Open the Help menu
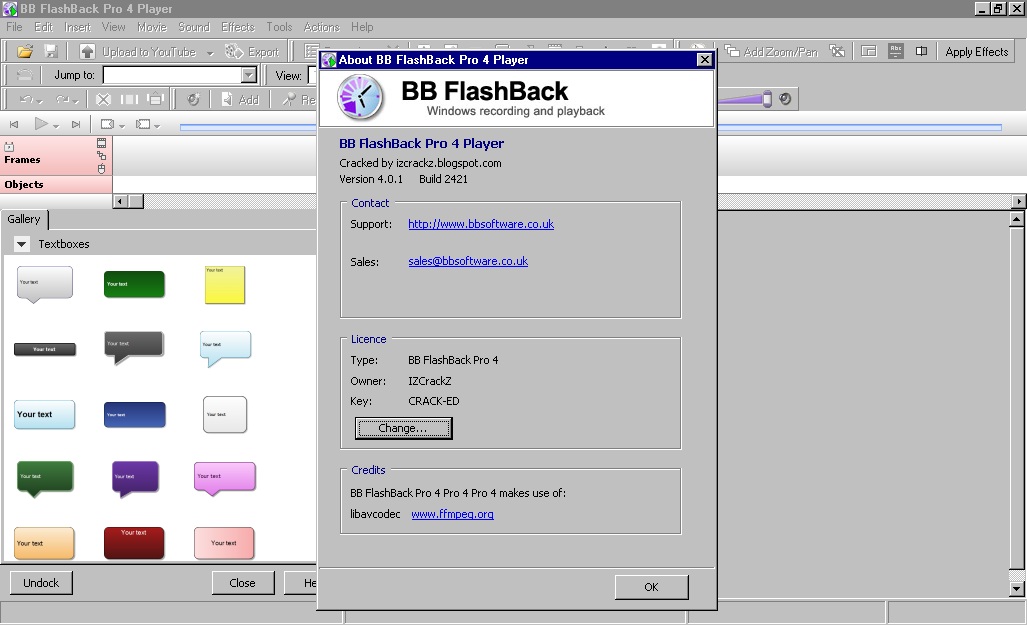1027x626 pixels. point(362,27)
